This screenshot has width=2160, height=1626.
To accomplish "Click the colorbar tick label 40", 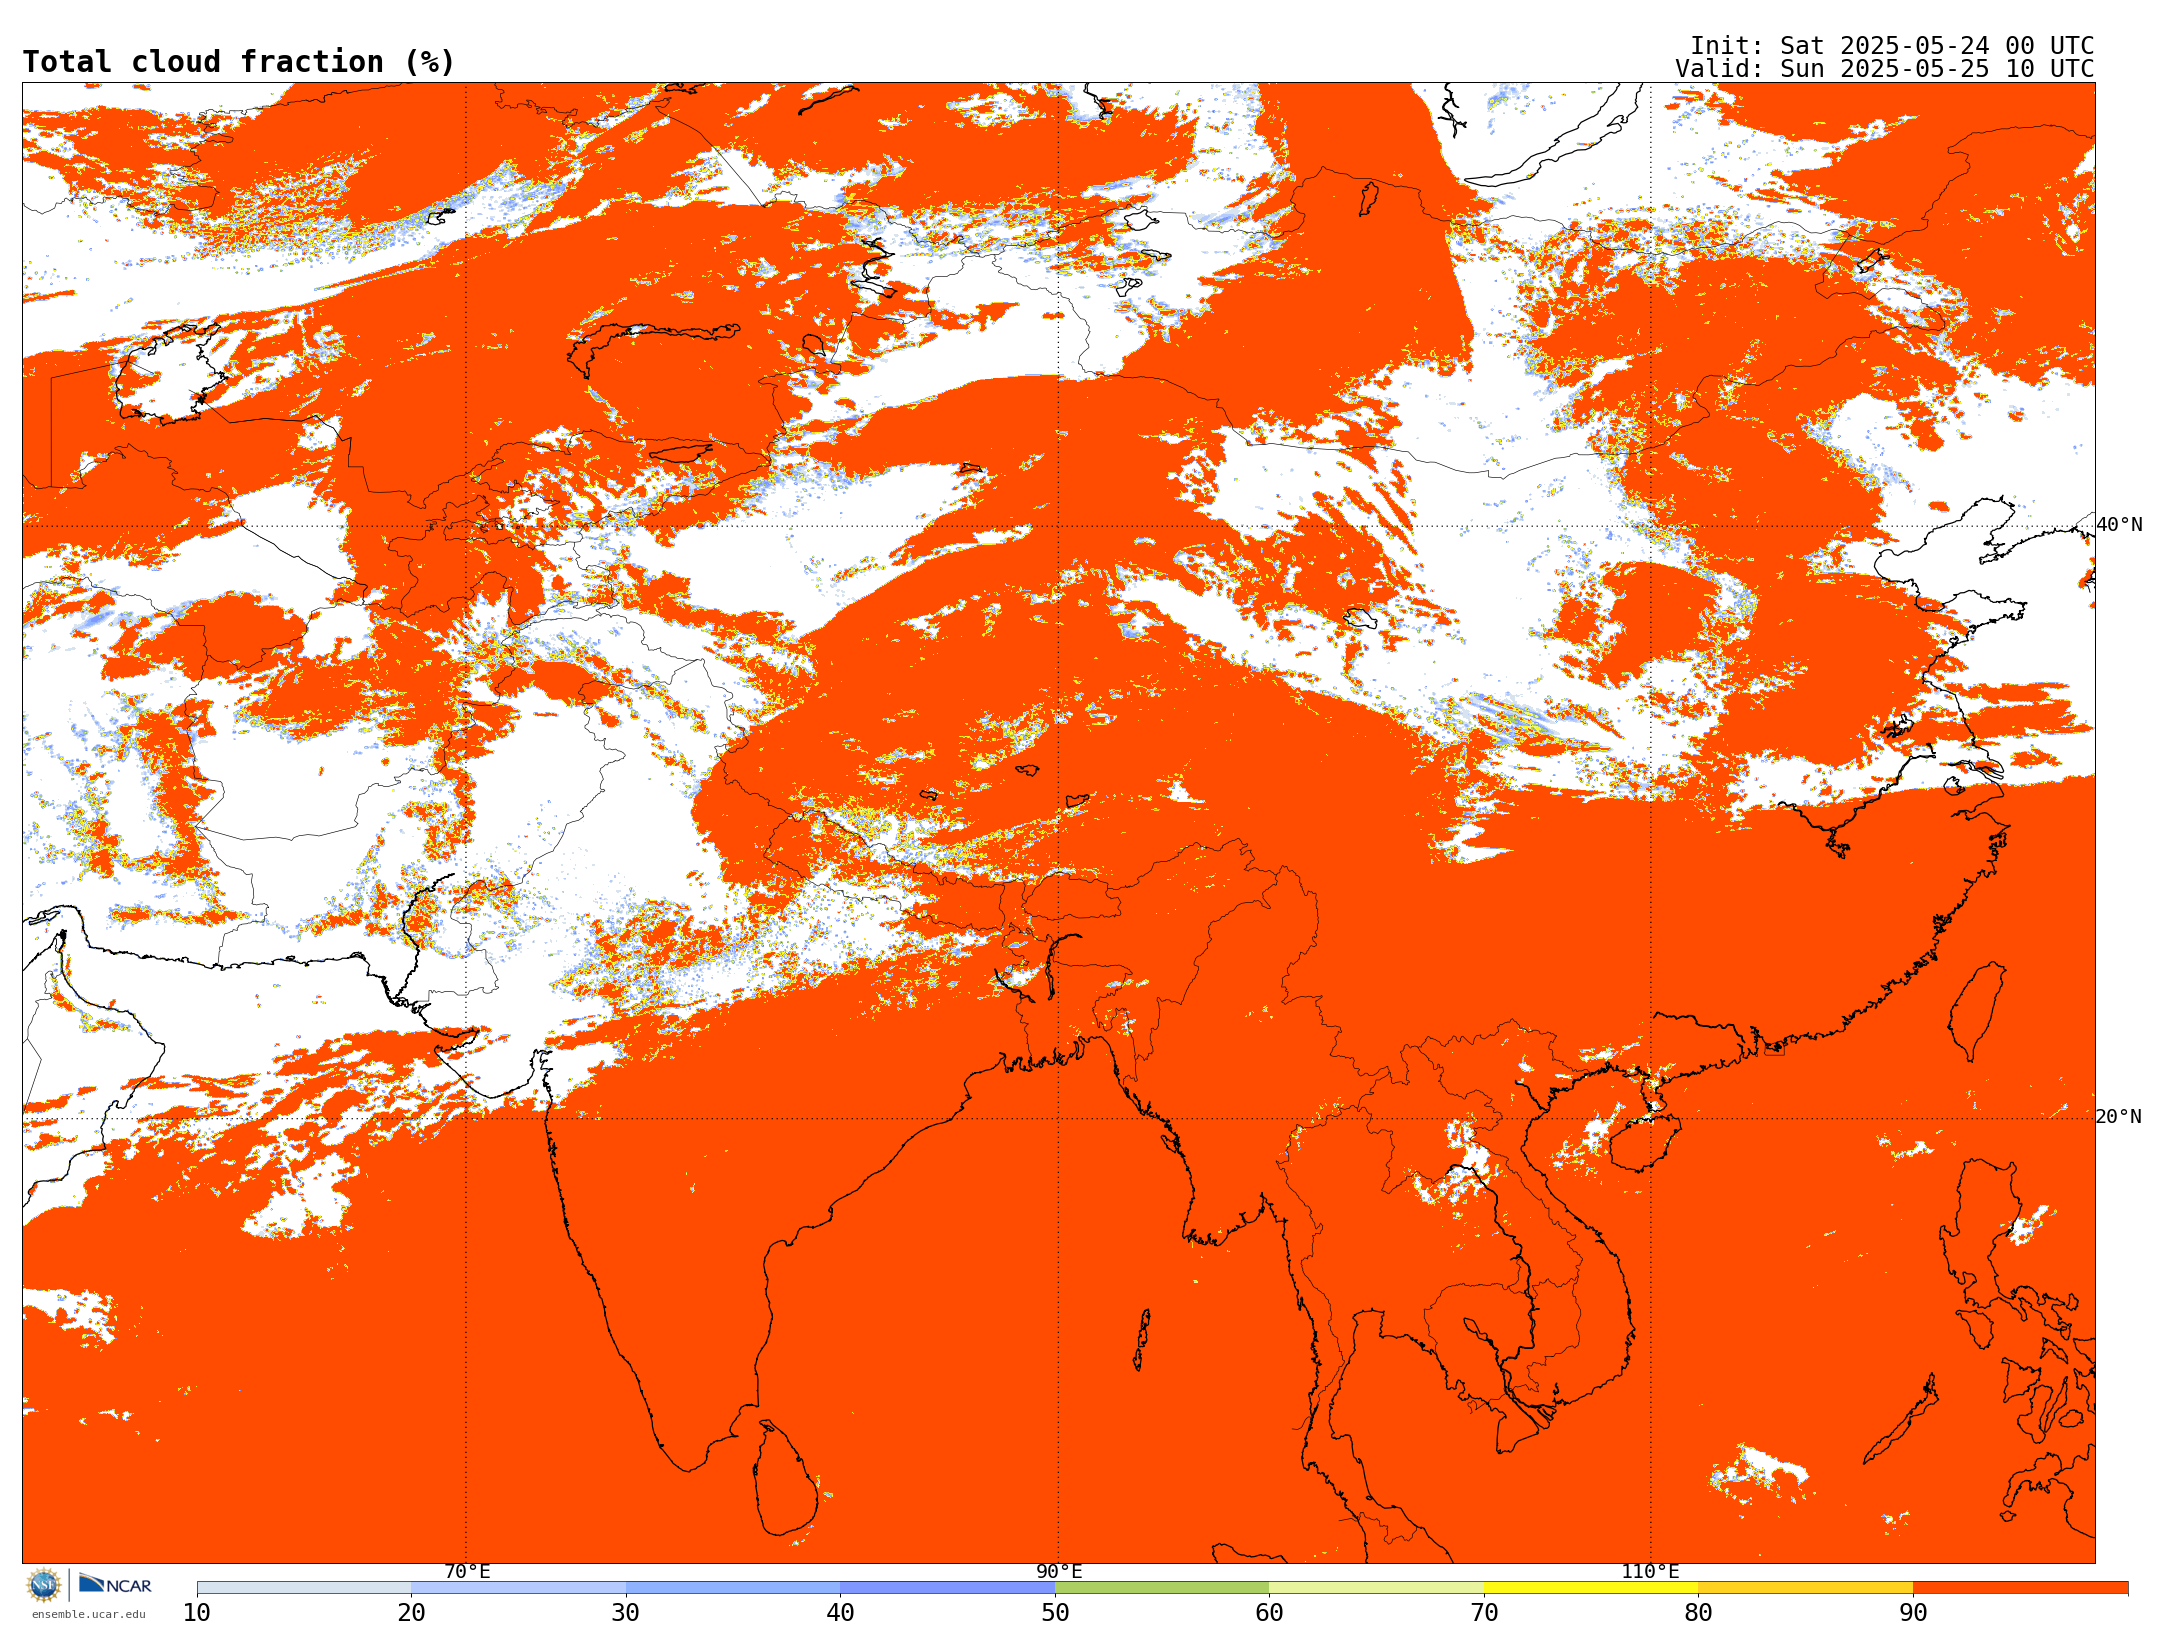I will coord(840,1613).
